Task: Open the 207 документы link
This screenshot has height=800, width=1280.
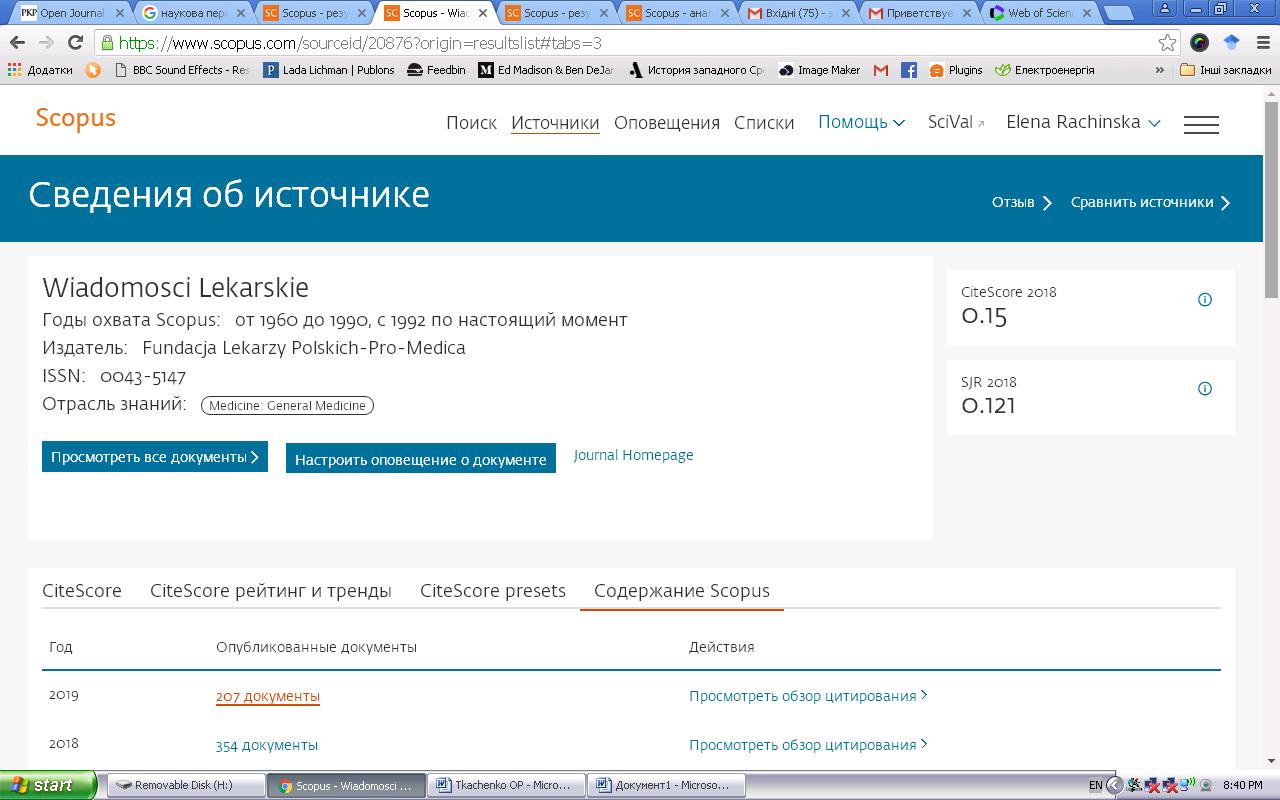Action: pyautogui.click(x=268, y=696)
